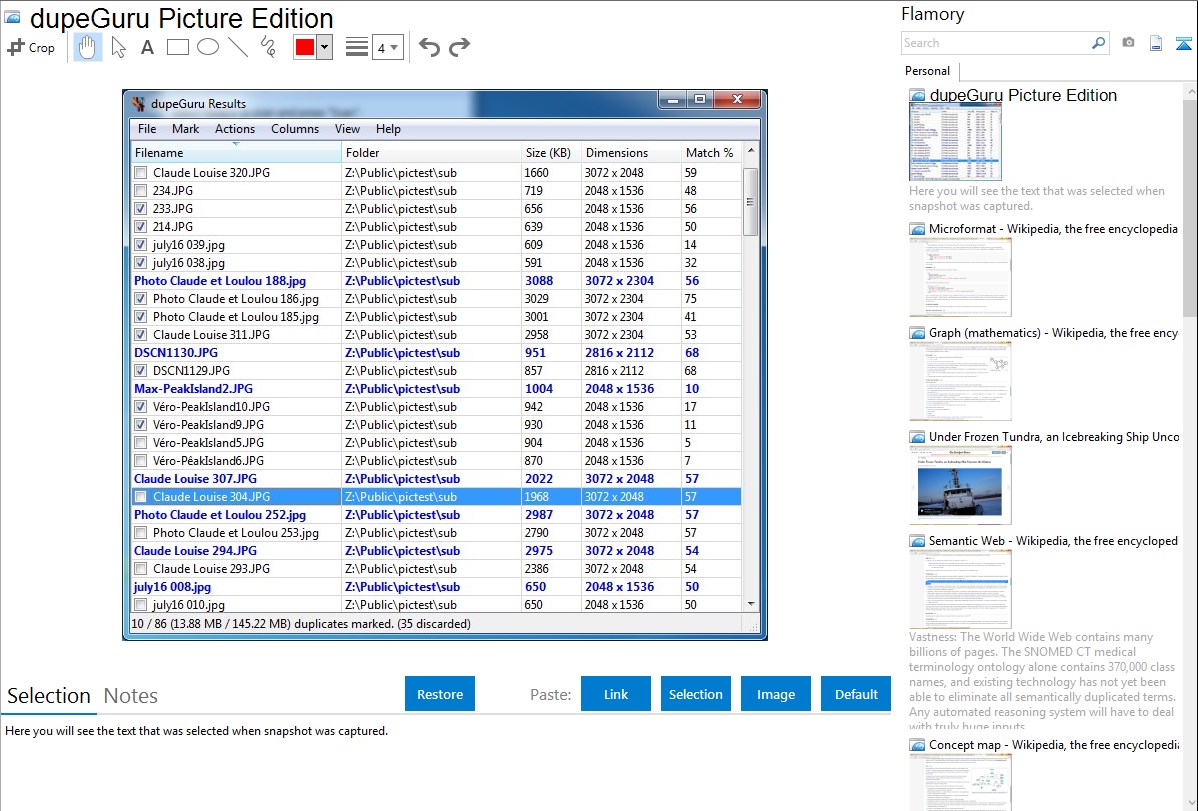1198x811 pixels.
Task: Open the color picker dropdown arrow
Action: 325,47
